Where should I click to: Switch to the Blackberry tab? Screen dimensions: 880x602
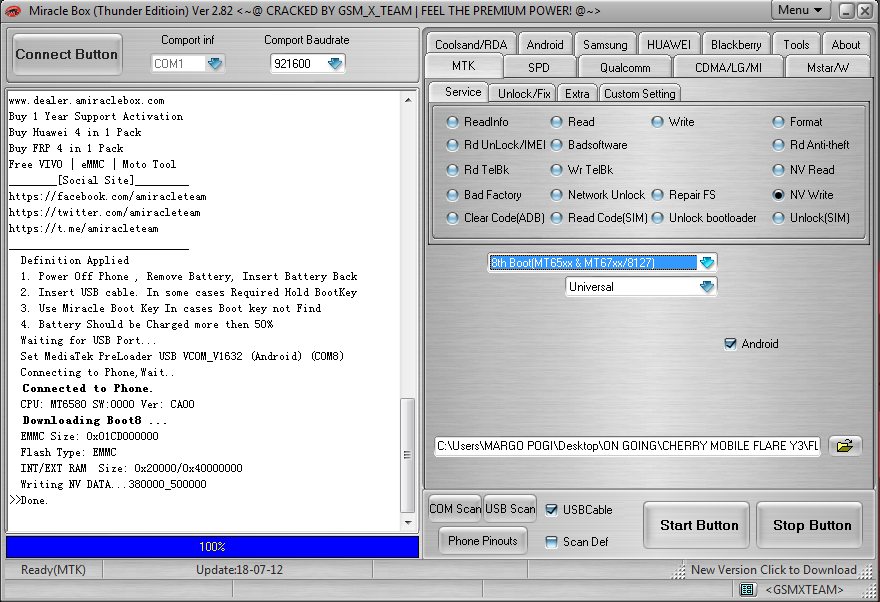point(736,44)
